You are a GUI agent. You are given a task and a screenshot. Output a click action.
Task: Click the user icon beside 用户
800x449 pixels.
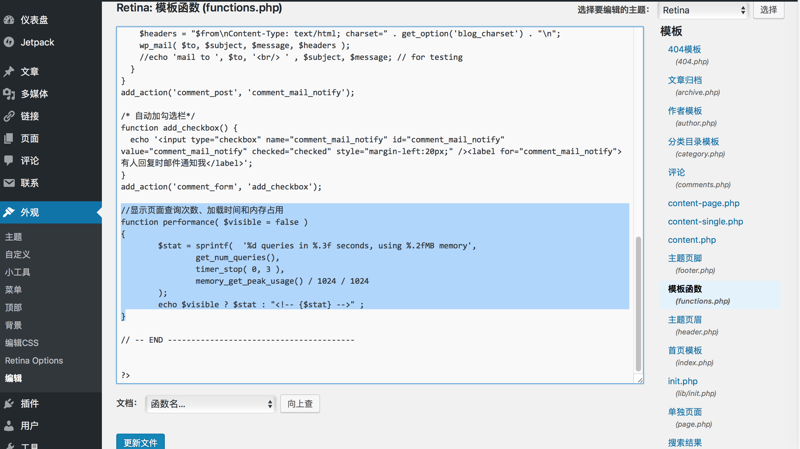point(9,426)
